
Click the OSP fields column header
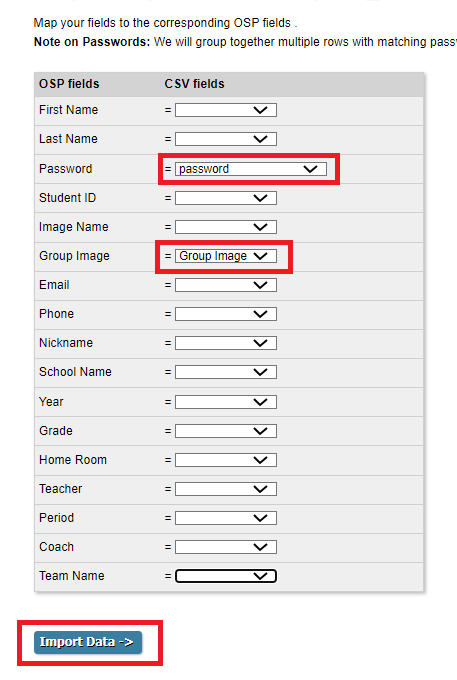click(x=69, y=84)
